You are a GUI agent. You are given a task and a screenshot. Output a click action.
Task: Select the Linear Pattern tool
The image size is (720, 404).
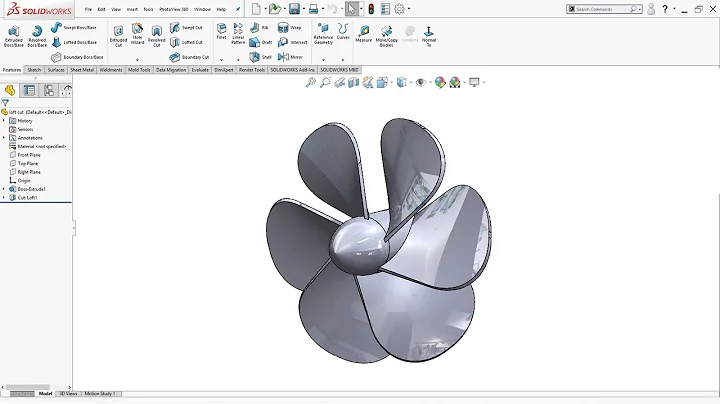238,34
